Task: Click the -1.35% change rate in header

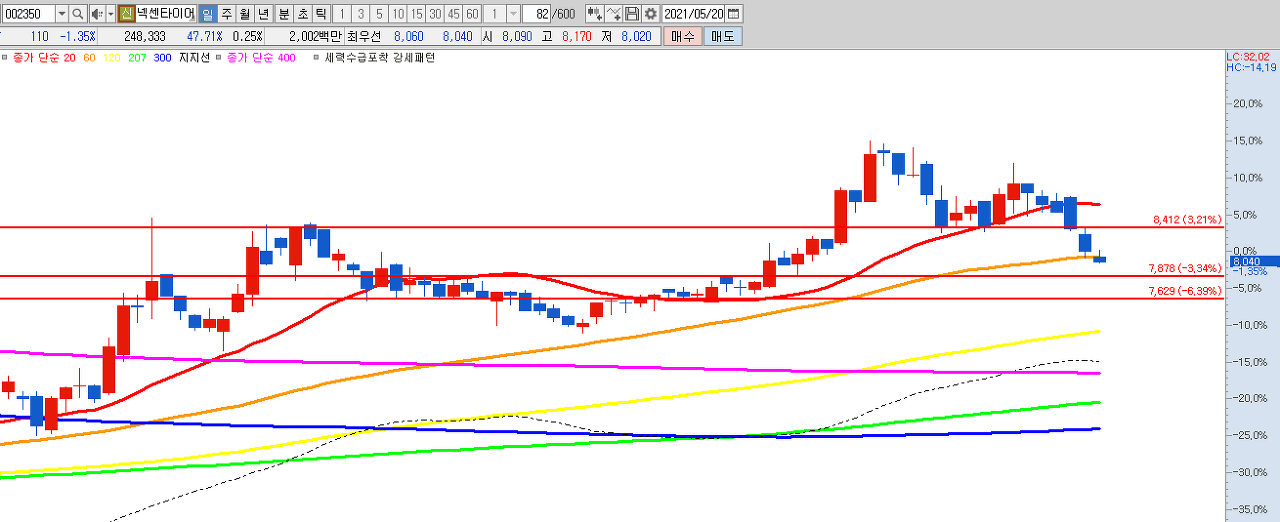Action: (77, 36)
